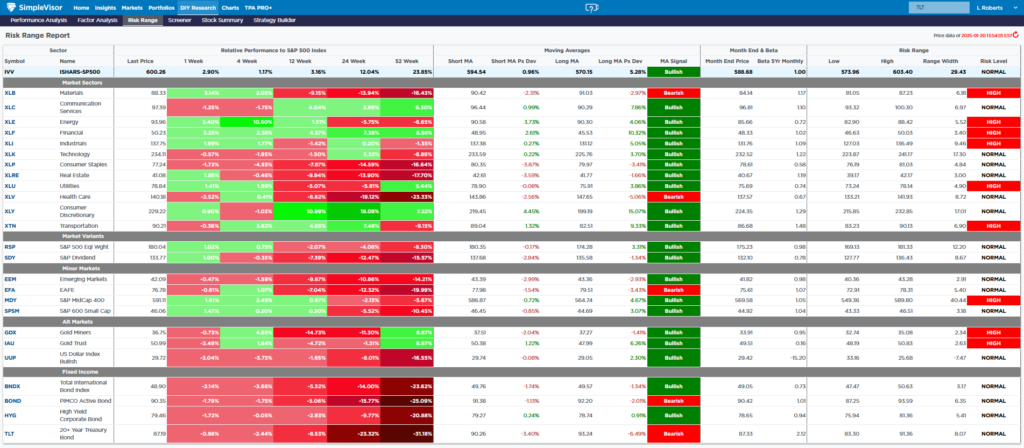The height and width of the screenshot is (448, 1024).
Task: Open the TLT symbol link in the table
Action: tap(8, 432)
